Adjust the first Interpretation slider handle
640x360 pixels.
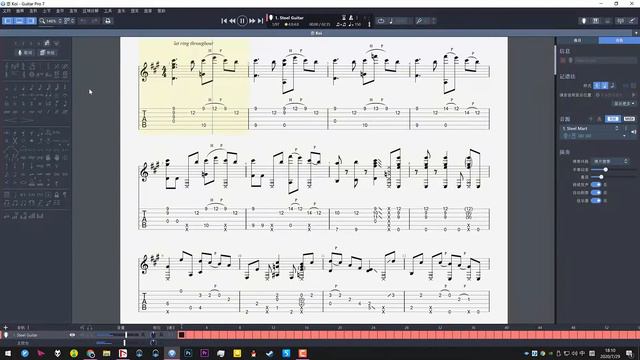606,169
